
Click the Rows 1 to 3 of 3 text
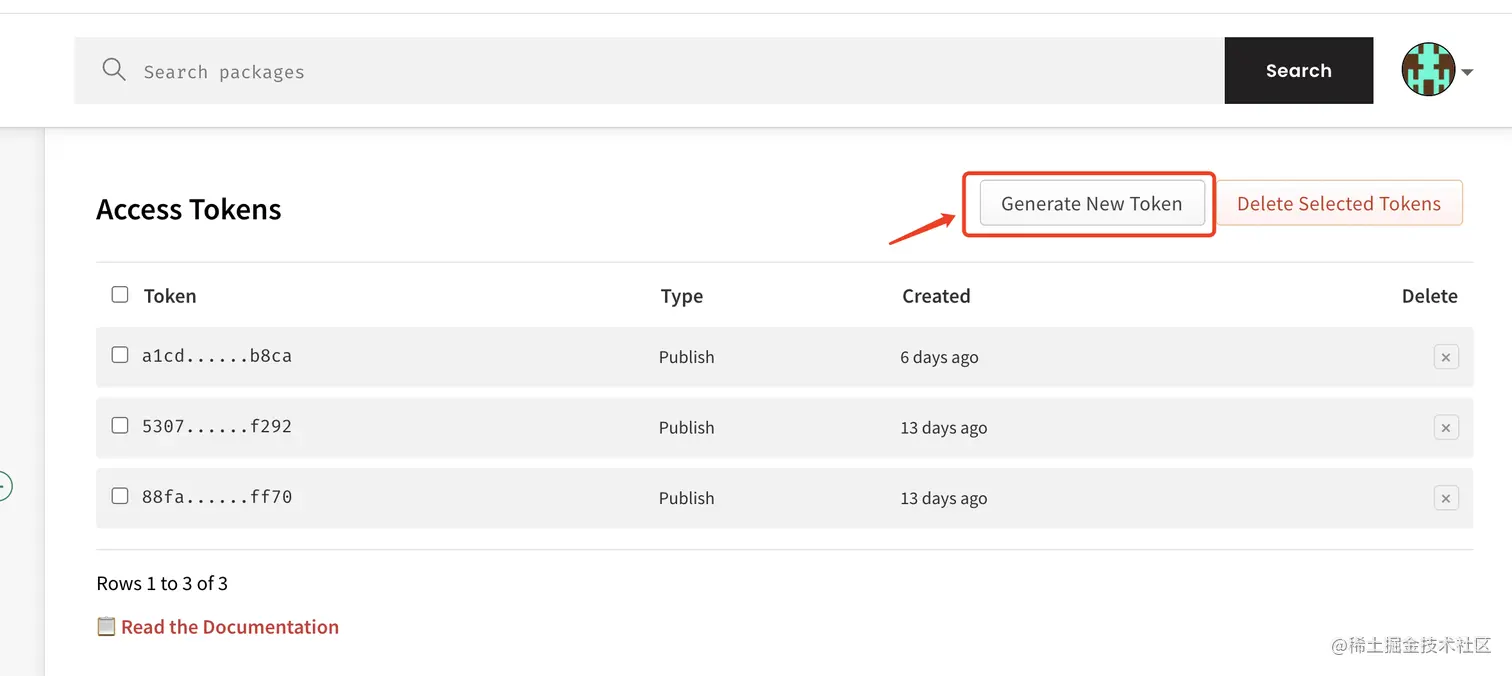point(162,583)
